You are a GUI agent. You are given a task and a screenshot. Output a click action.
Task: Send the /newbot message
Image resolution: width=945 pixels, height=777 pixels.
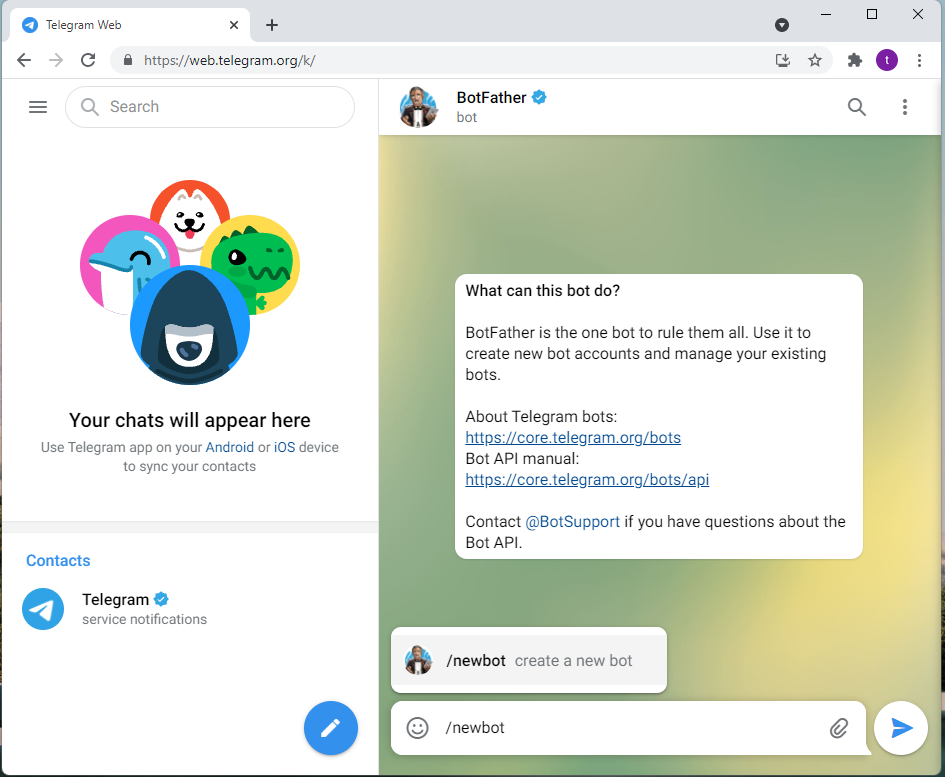(x=902, y=728)
